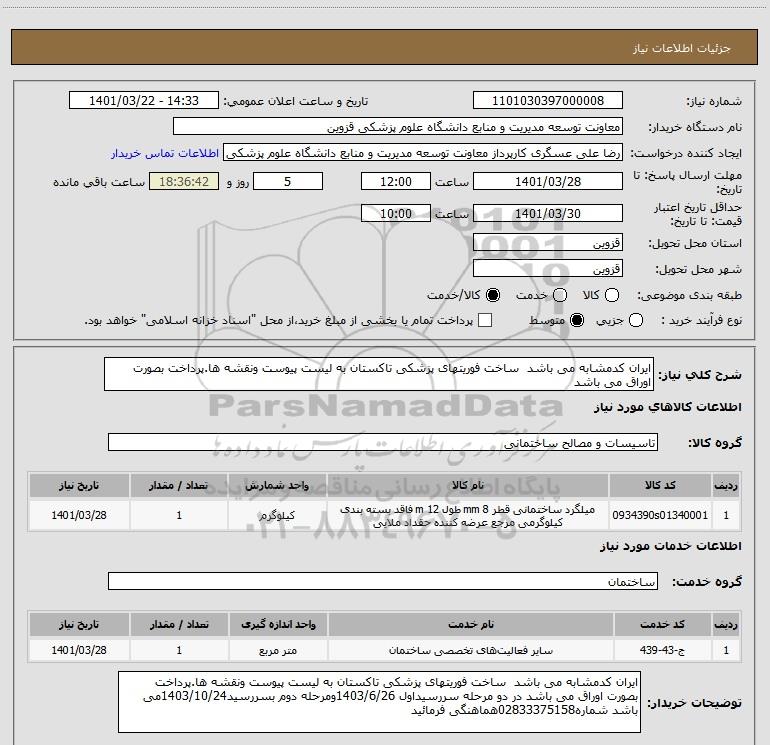Screen dimensions: 770x745
Task: Click the واحد اندازه گیری column header
Action: coord(278,624)
